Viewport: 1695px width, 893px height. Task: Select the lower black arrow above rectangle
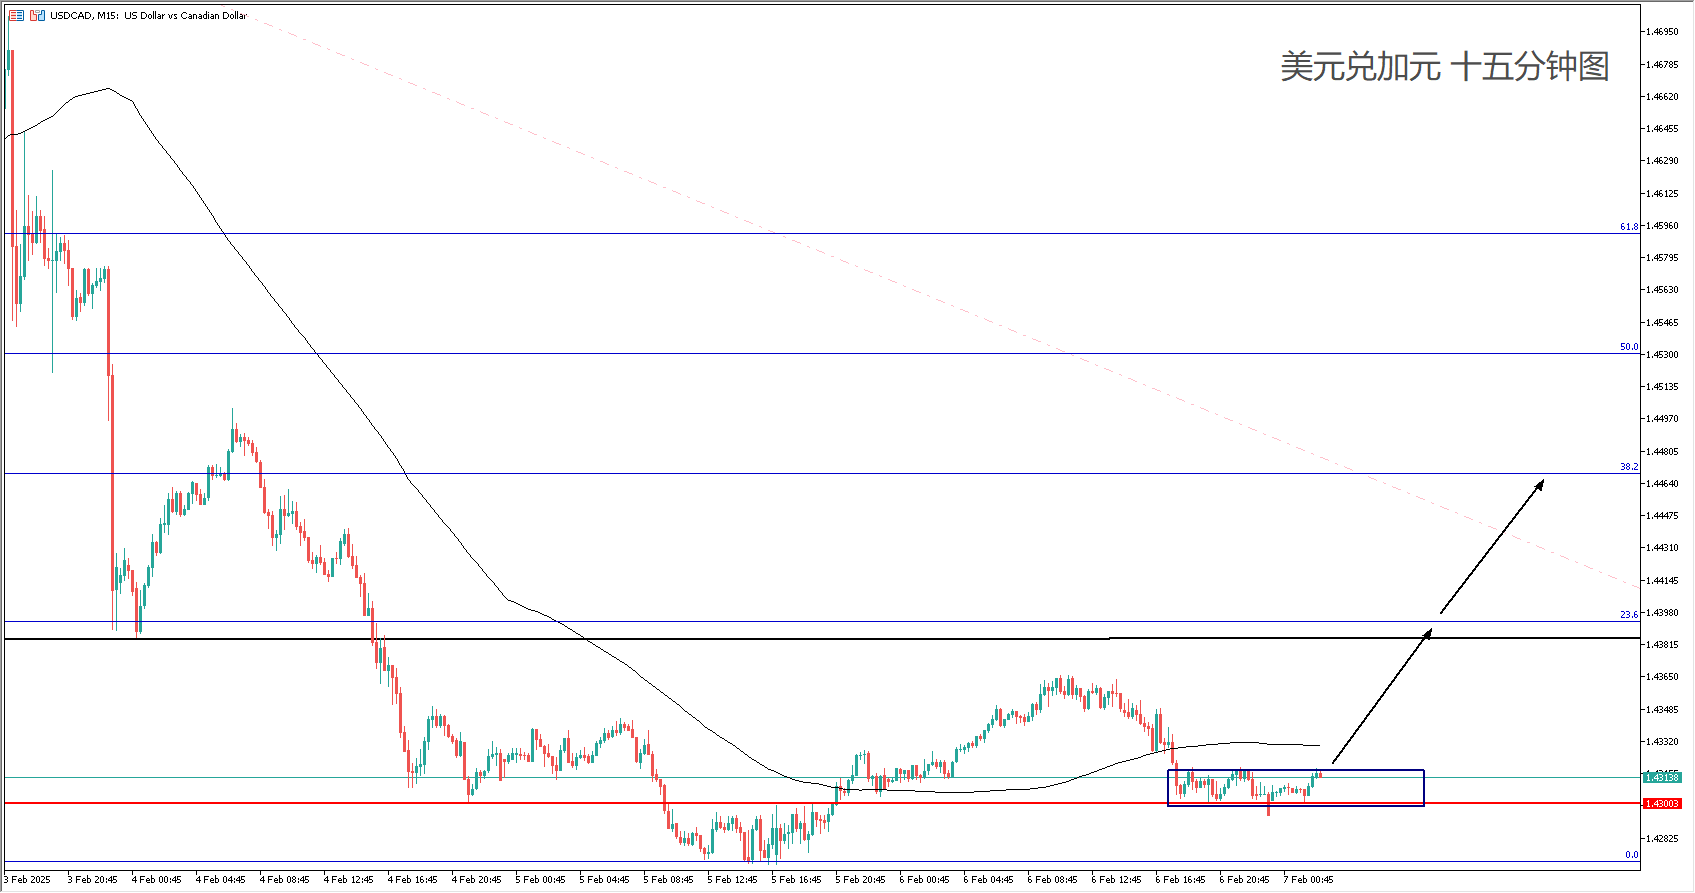tap(1381, 696)
